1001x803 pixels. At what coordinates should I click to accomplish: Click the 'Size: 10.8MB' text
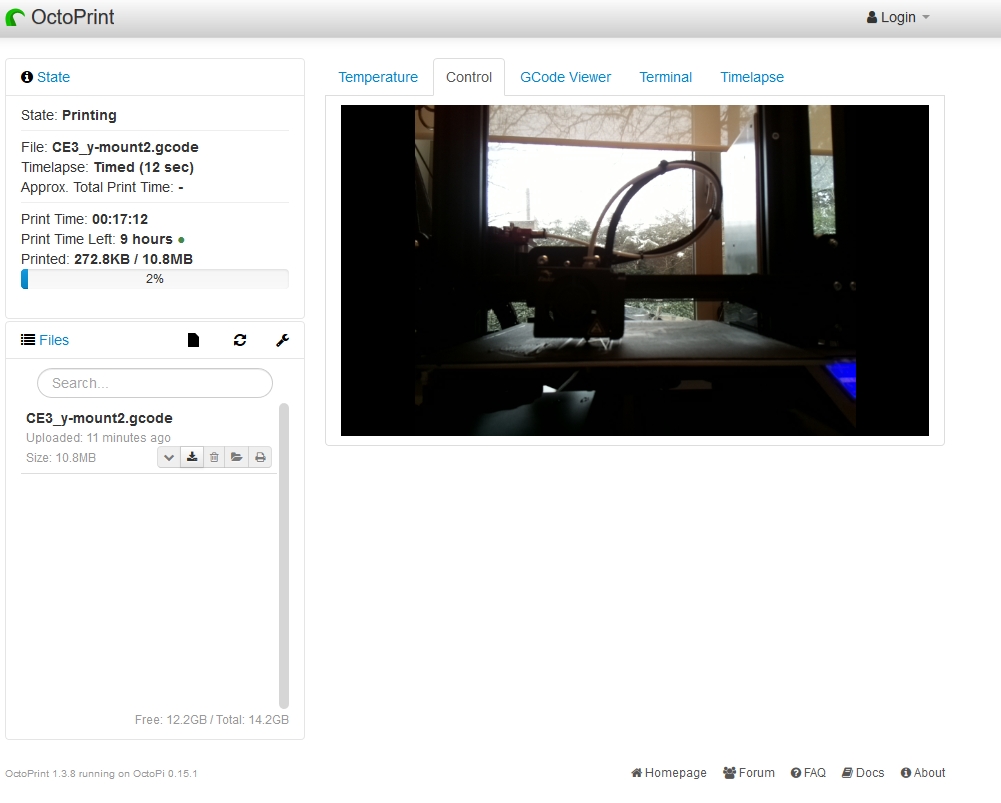[61, 458]
